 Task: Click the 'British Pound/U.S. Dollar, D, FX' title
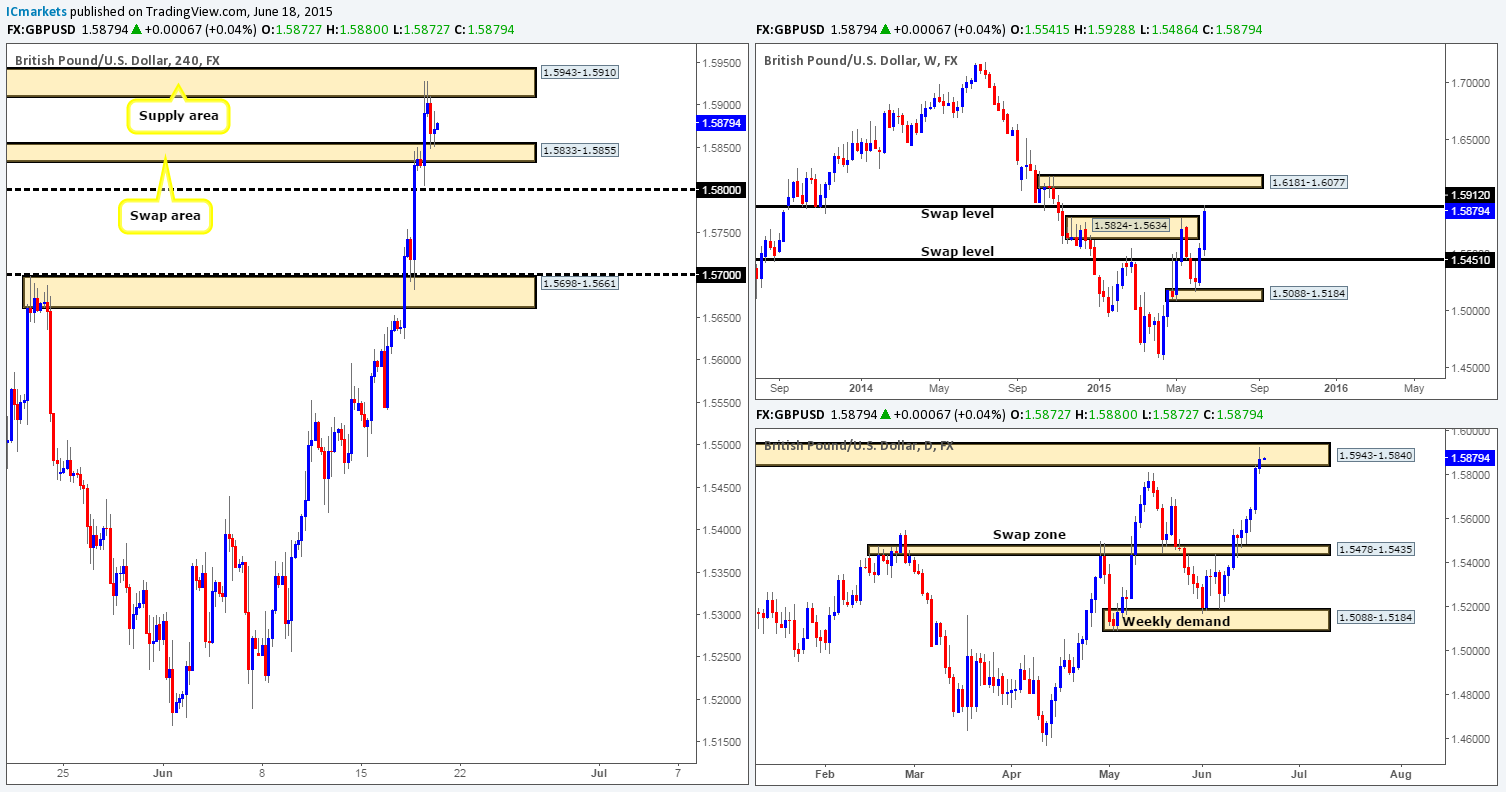click(x=859, y=445)
